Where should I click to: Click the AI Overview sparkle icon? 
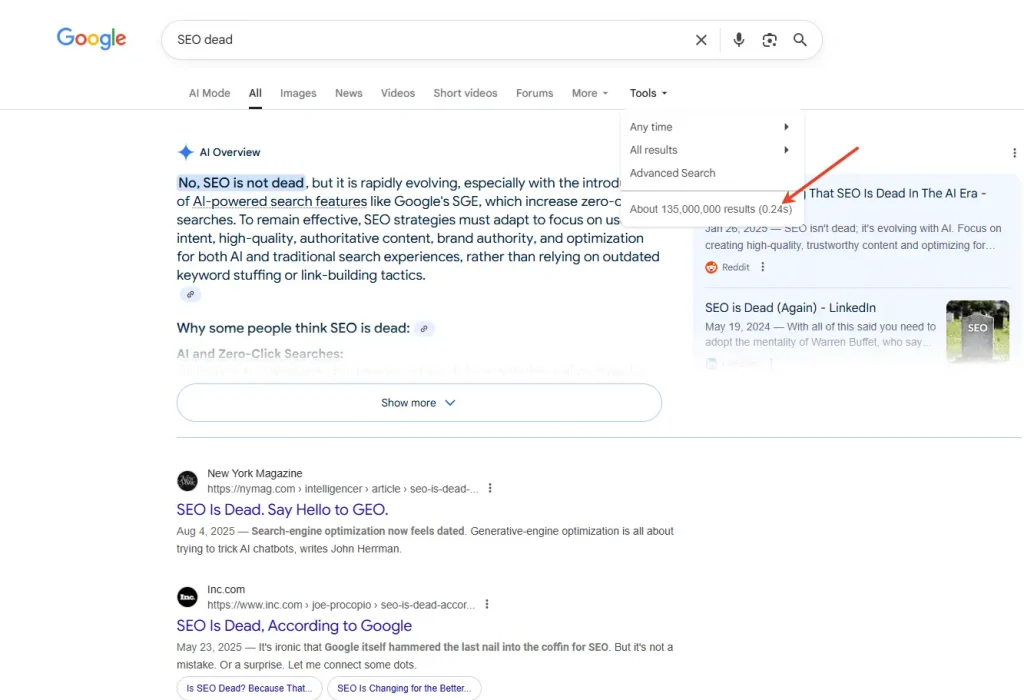pos(185,152)
